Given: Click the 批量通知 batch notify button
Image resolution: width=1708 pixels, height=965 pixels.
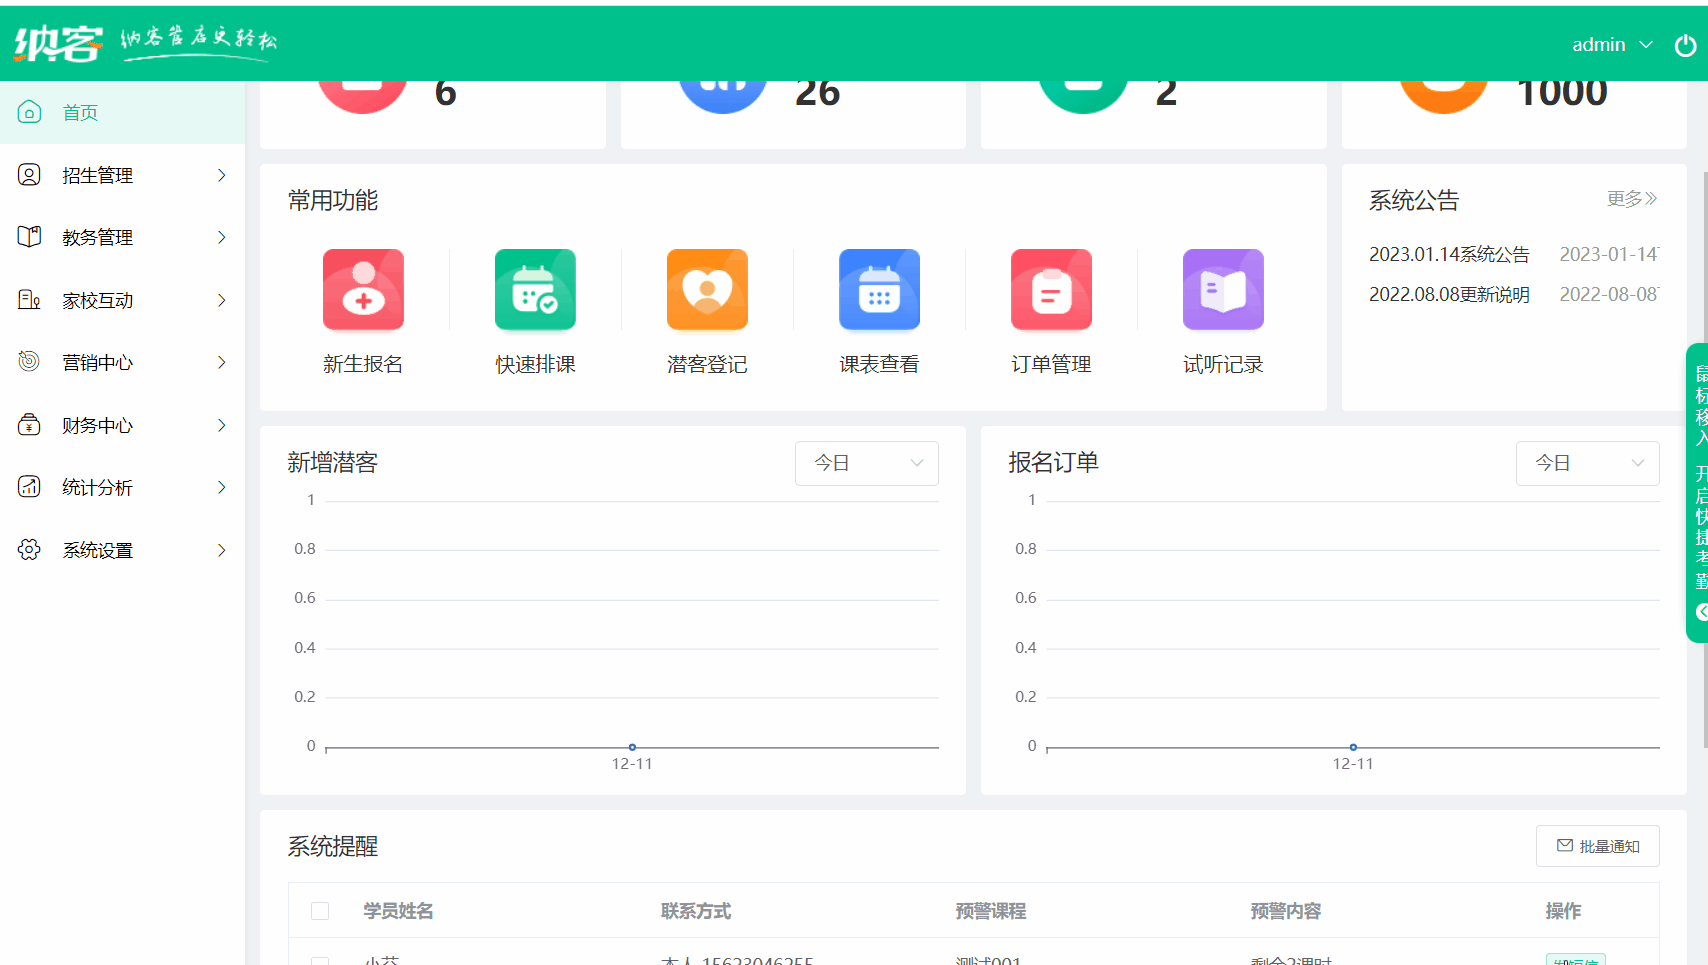Looking at the screenshot, I should pyautogui.click(x=1597, y=845).
